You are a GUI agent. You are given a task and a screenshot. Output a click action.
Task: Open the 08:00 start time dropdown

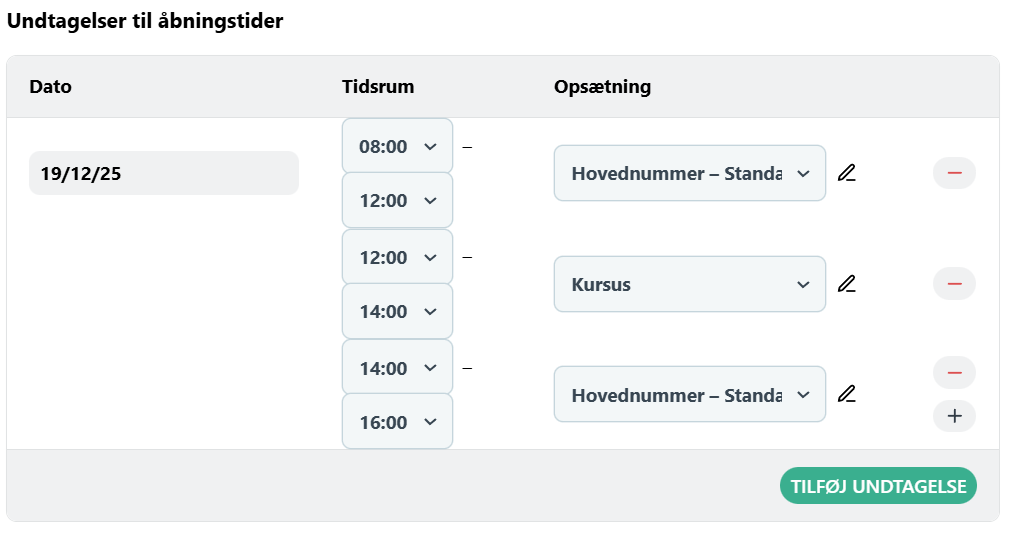click(x=398, y=146)
